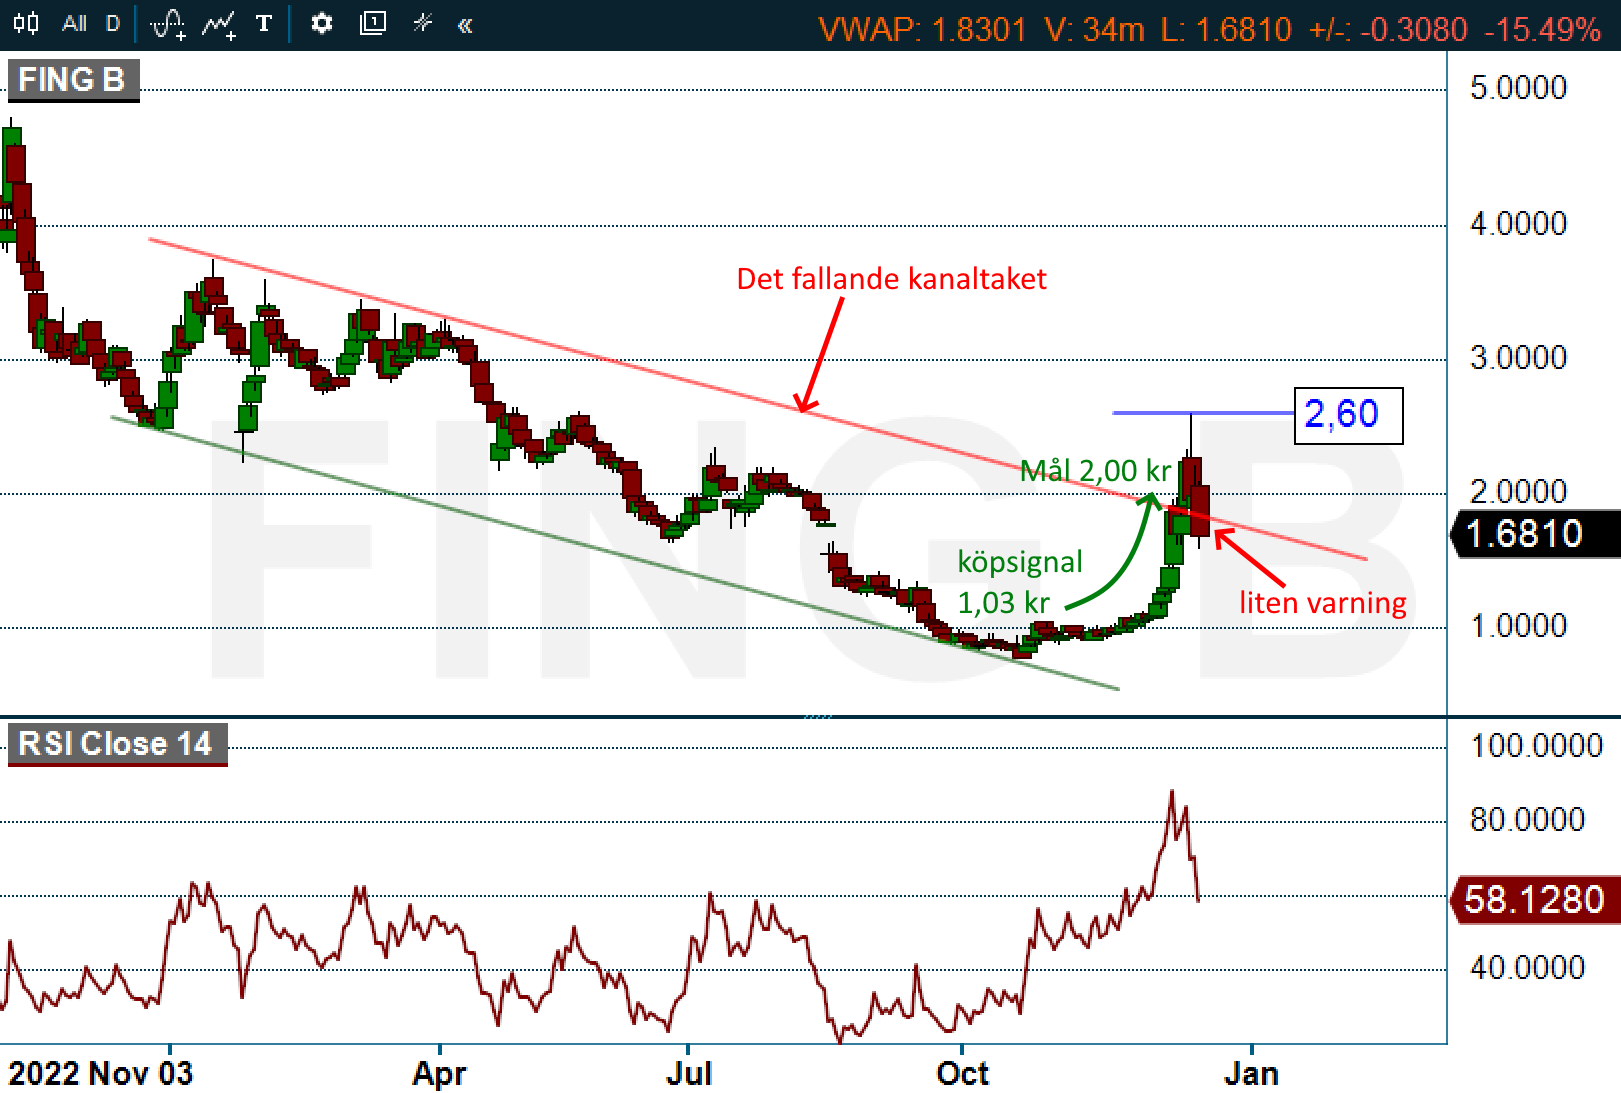Click the VWAP 1.8301 readout

click(x=922, y=29)
